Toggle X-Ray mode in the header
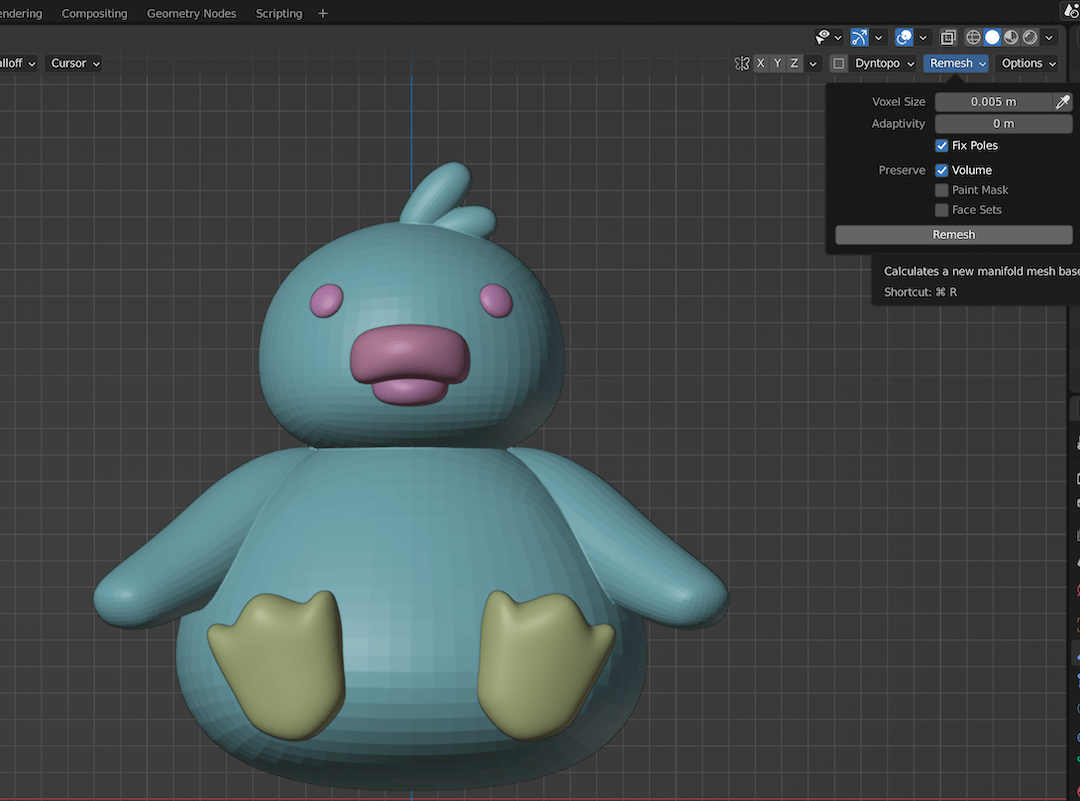The image size is (1080, 801). click(948, 37)
